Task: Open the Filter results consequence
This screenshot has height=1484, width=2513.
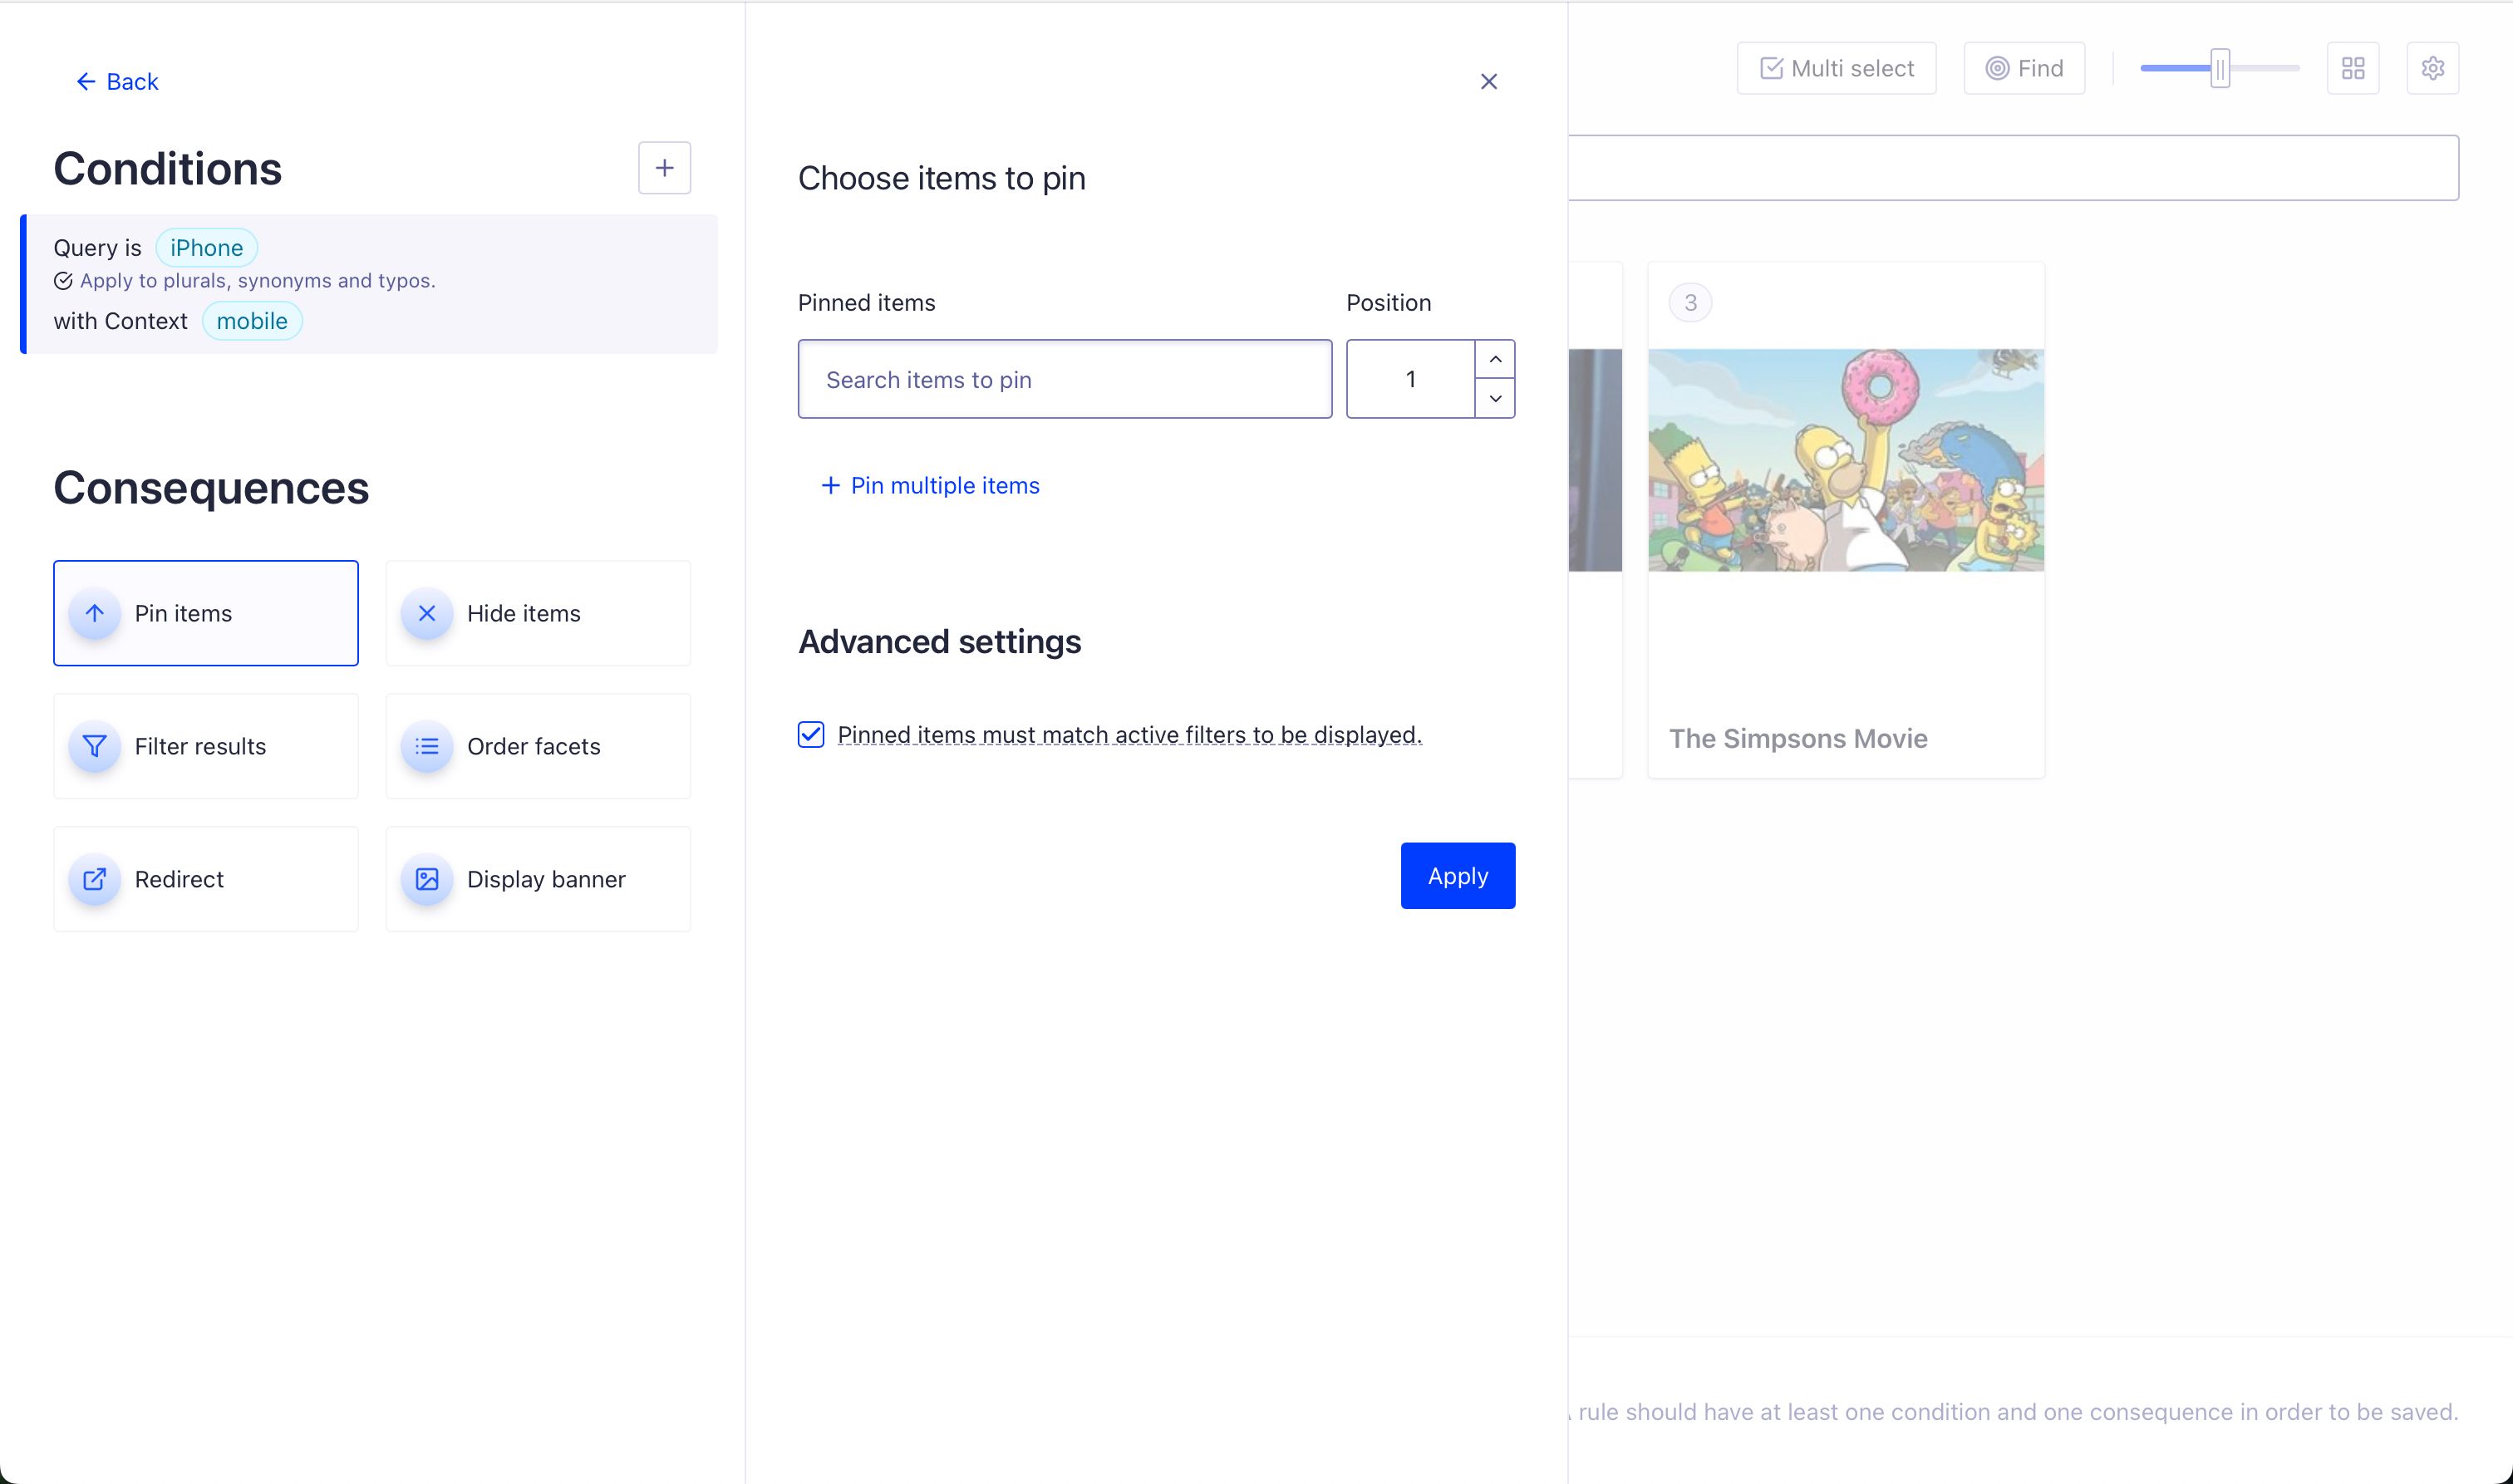Action: 205,746
